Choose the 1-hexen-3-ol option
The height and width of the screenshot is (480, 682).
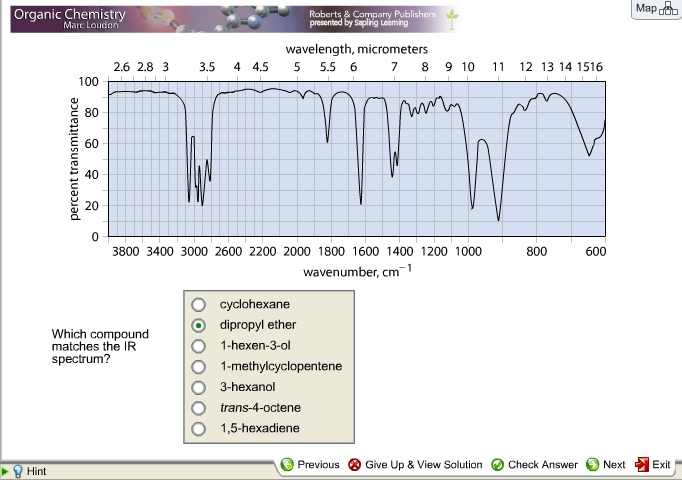tap(198, 346)
